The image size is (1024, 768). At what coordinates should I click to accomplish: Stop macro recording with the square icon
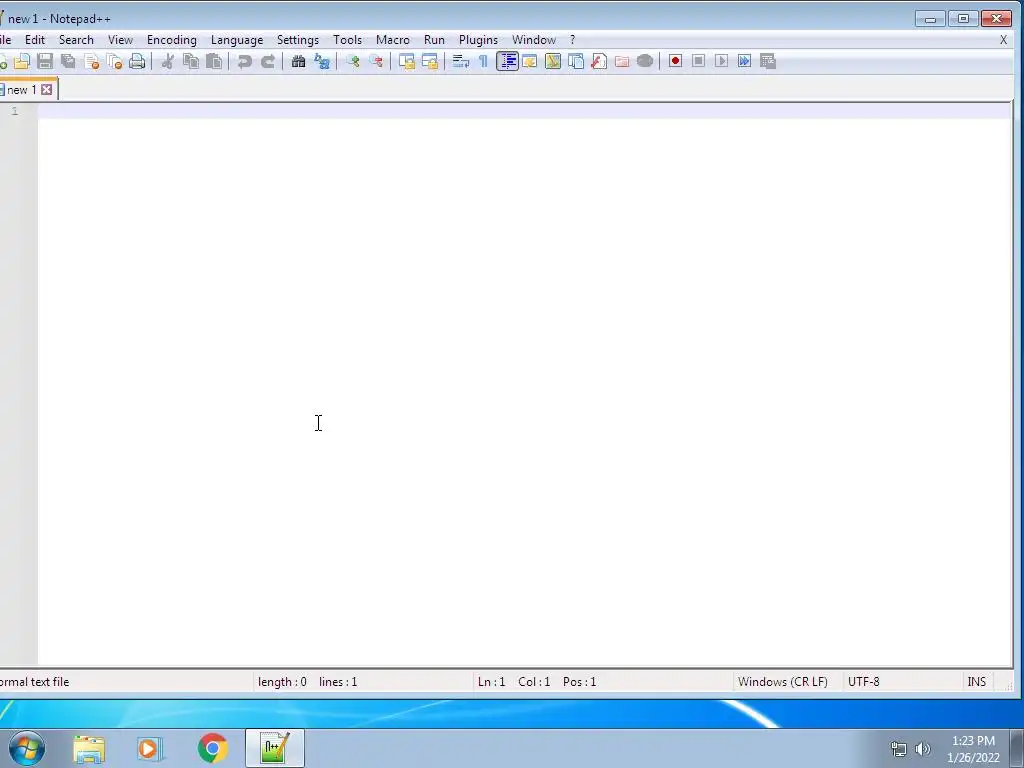pos(698,61)
